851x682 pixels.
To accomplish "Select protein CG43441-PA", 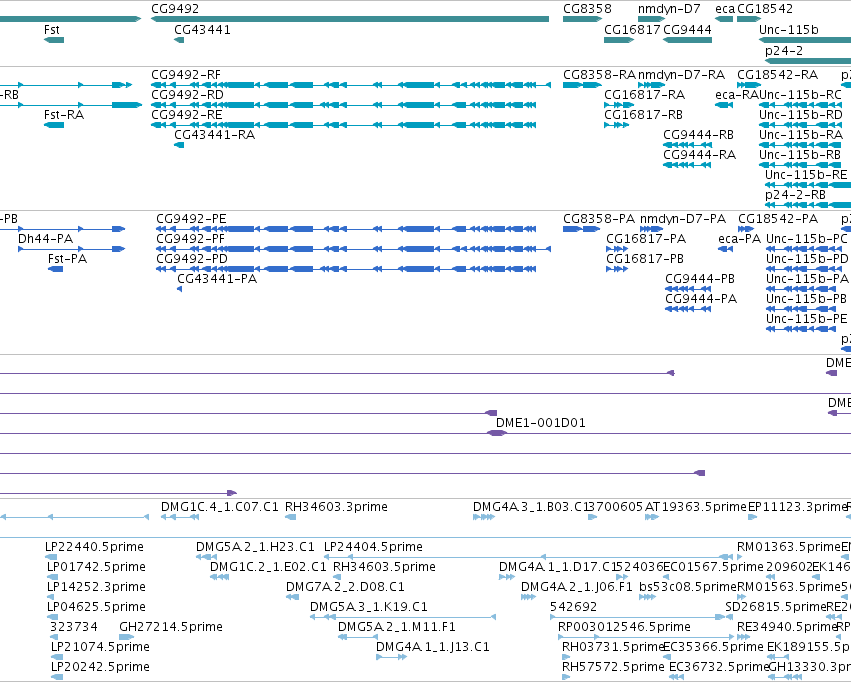I will coord(217,279).
